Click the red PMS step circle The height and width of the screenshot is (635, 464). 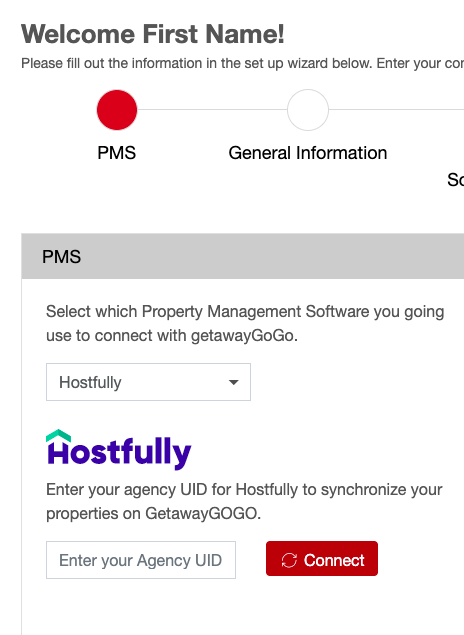(117, 110)
